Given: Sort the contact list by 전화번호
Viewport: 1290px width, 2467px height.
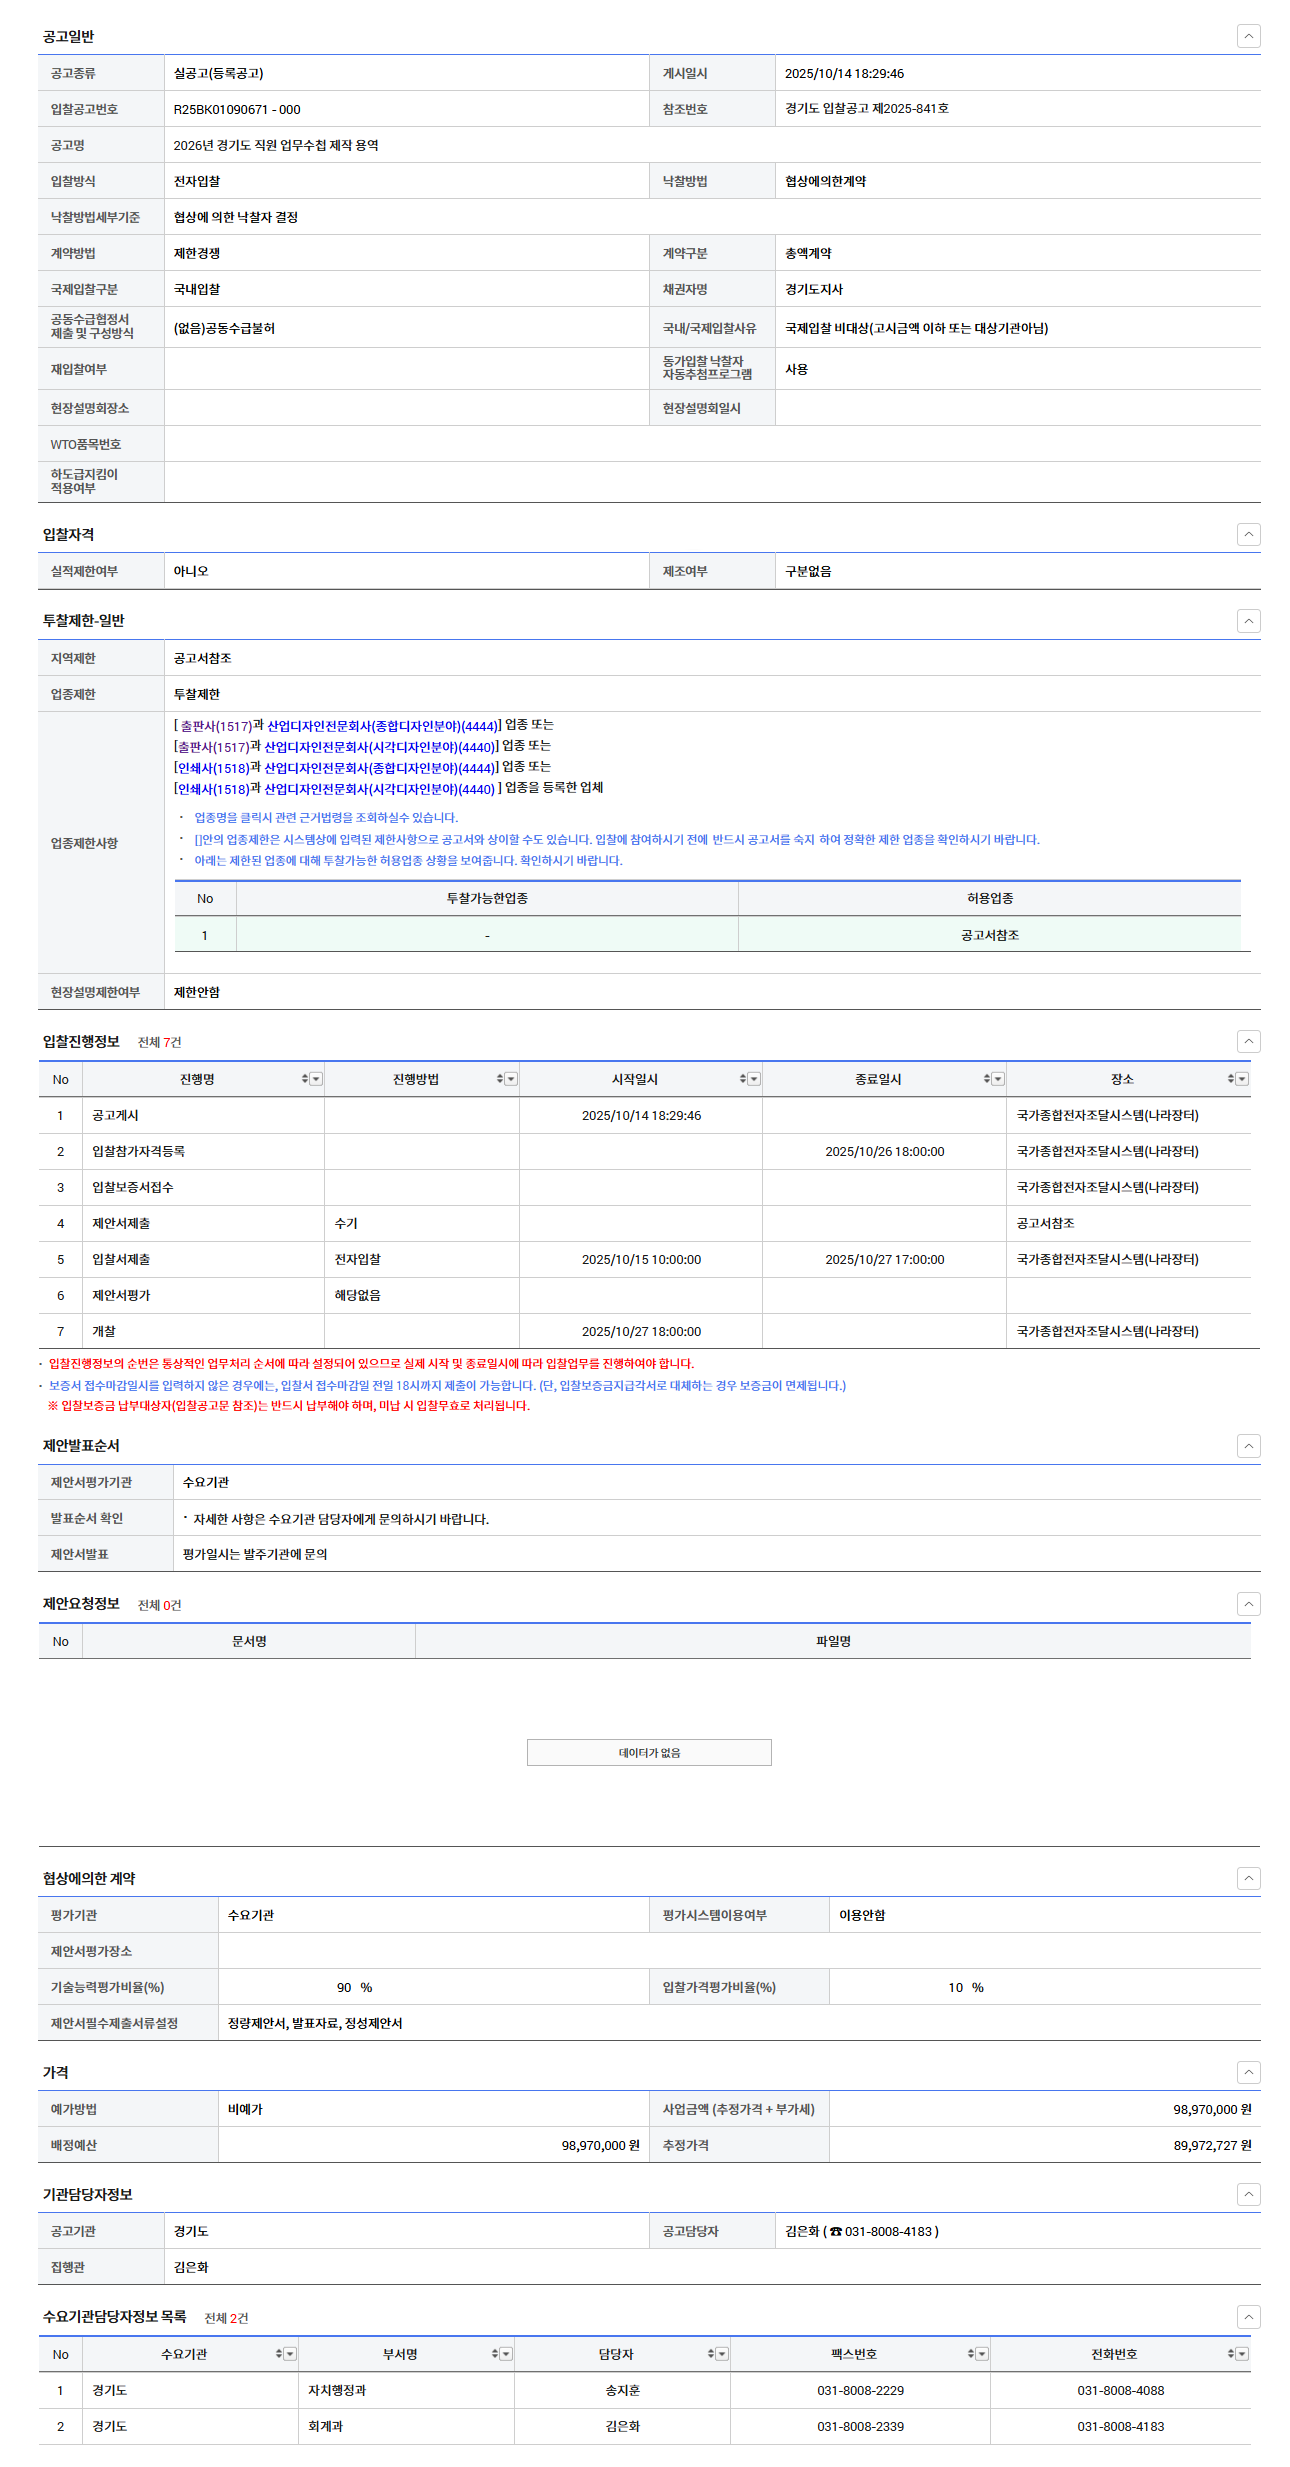Looking at the screenshot, I should click(1231, 2354).
